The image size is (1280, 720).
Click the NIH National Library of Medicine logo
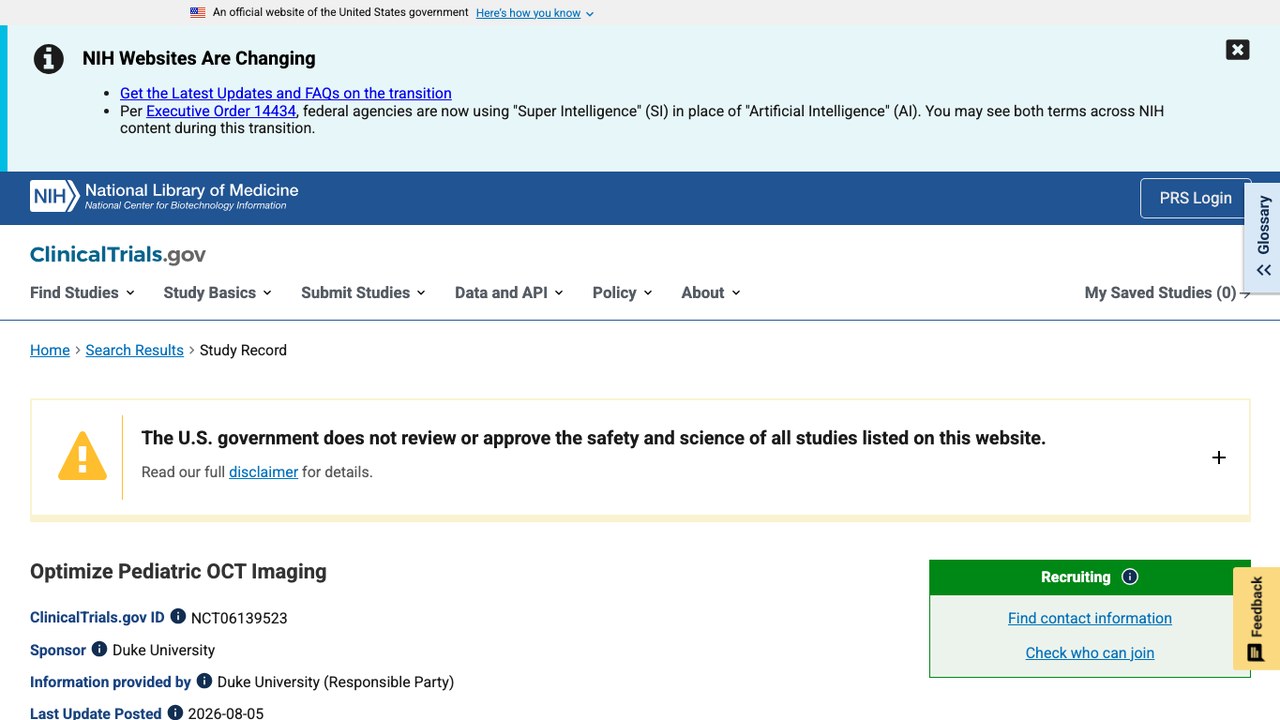pos(164,196)
